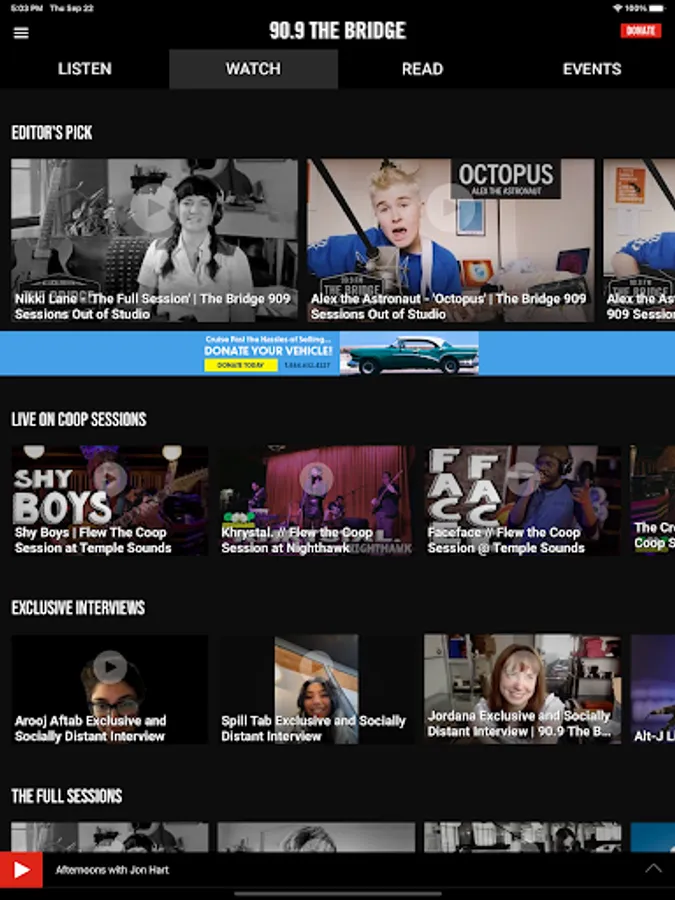Open the hamburger navigation menu
Viewport: 675px width, 900px height.
click(21, 33)
